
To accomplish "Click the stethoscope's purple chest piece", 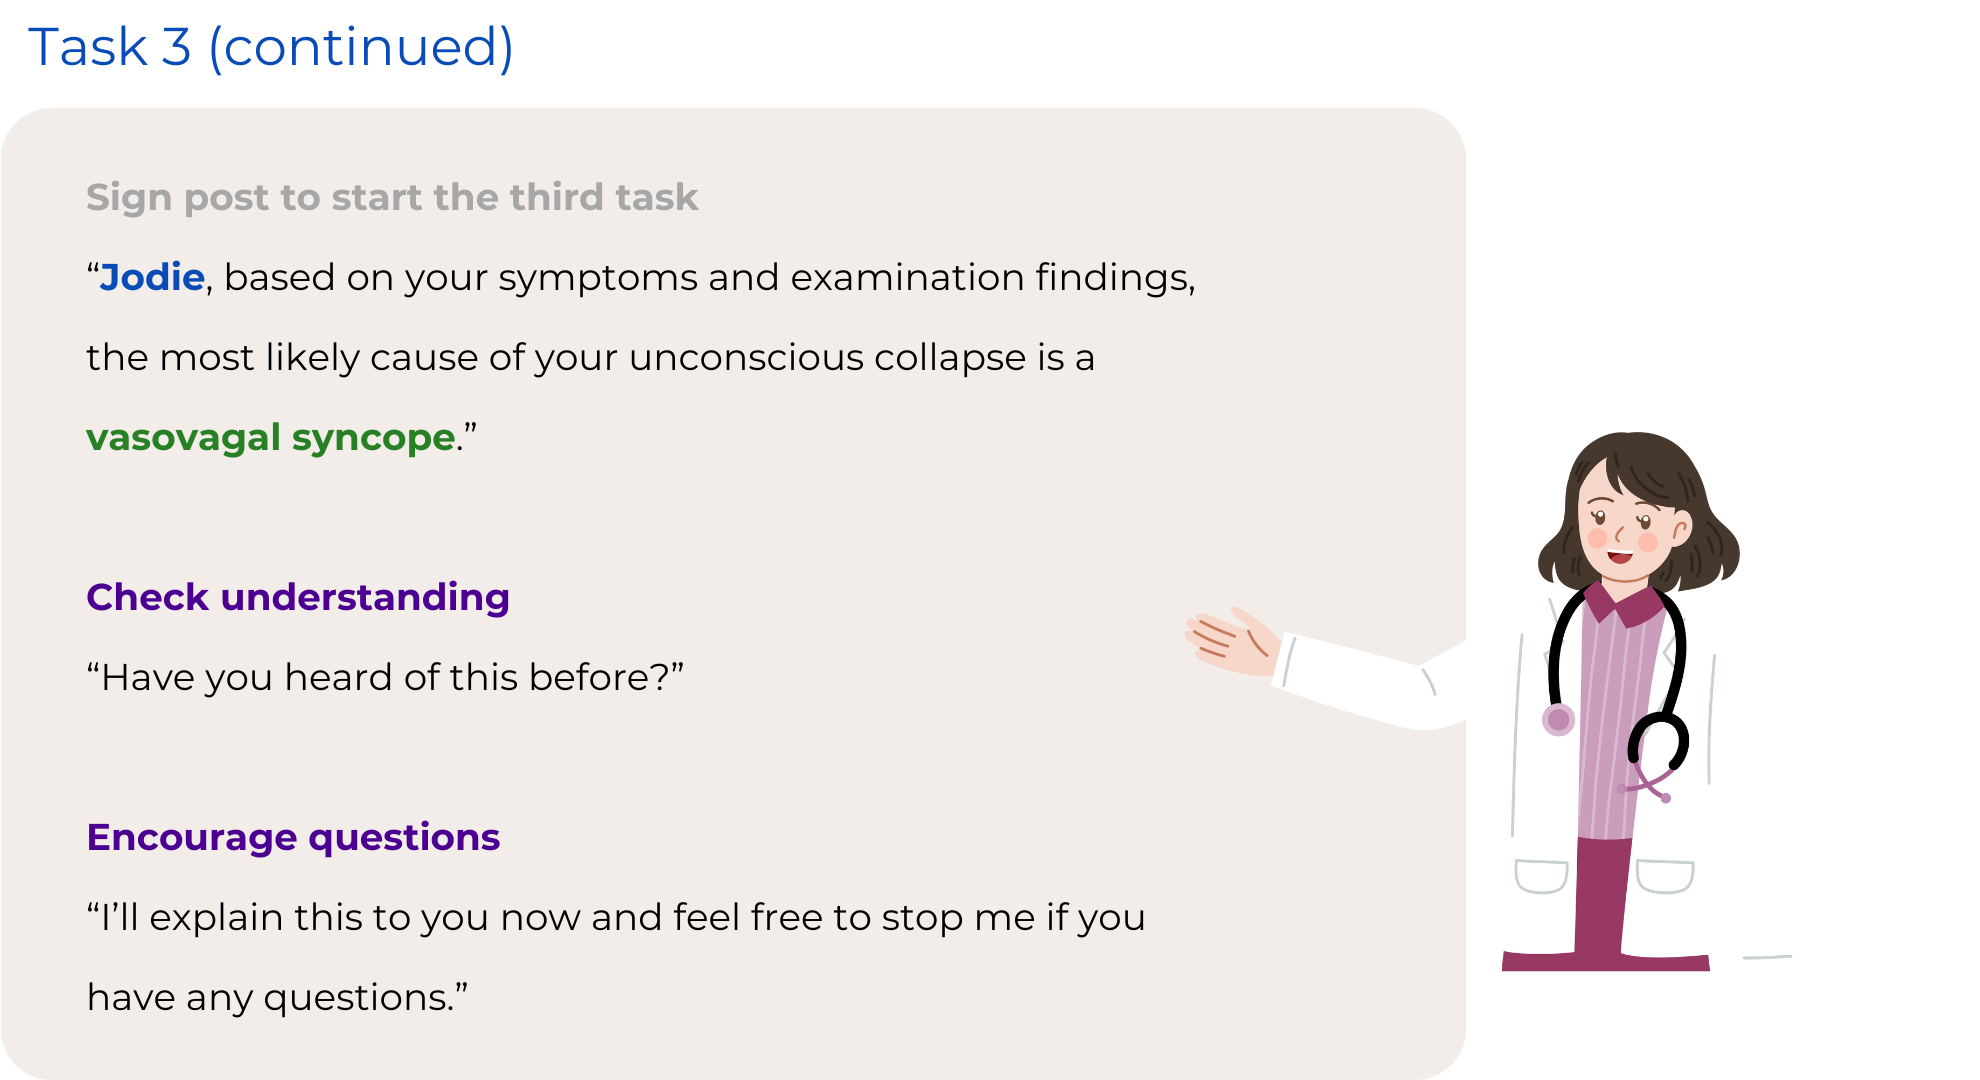I will [1558, 719].
